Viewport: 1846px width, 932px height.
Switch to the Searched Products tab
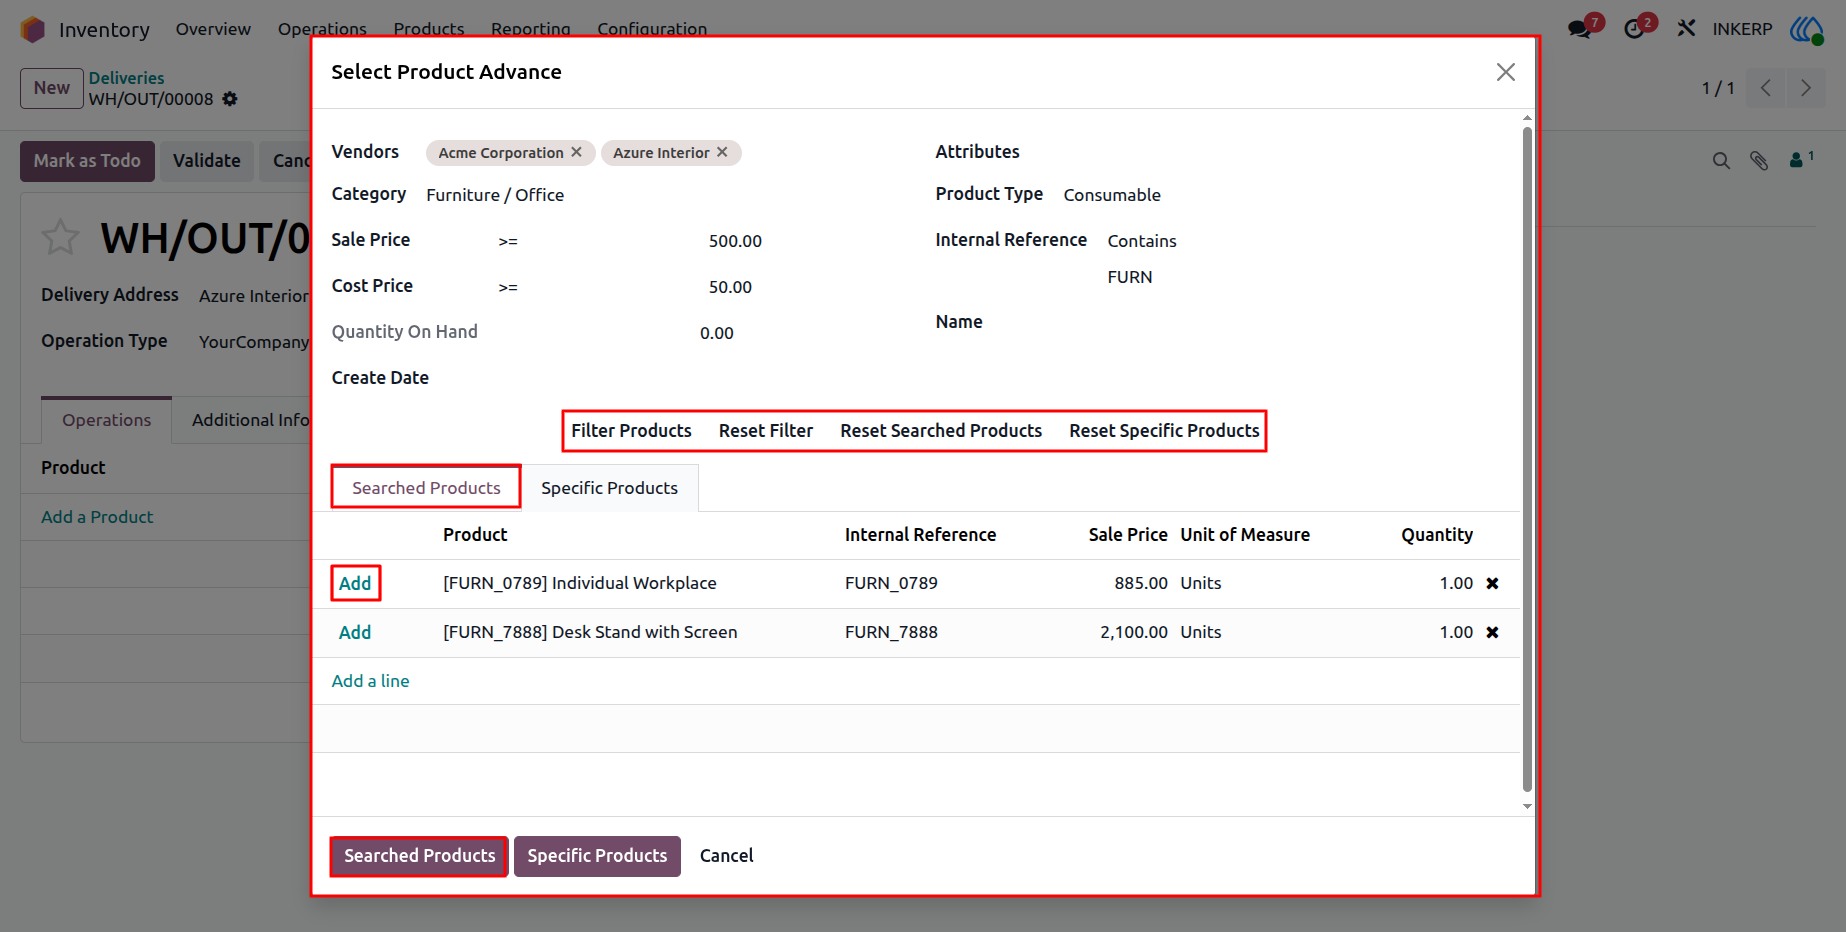point(426,488)
